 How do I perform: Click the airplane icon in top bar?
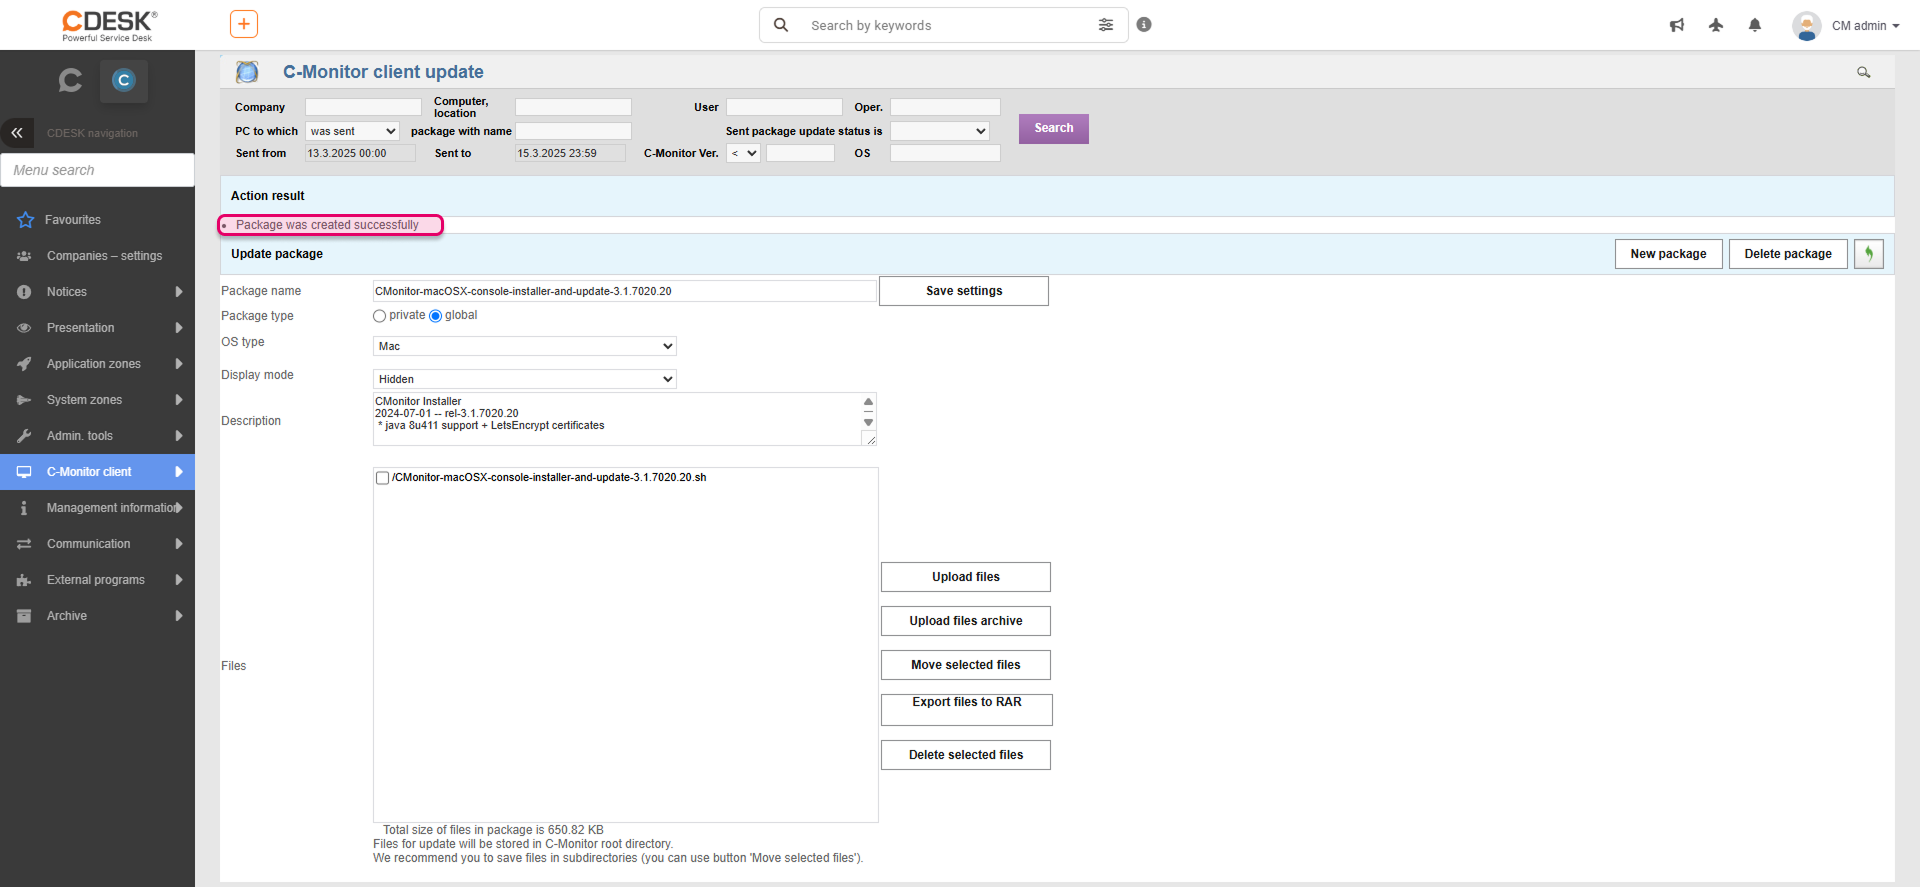[1716, 25]
